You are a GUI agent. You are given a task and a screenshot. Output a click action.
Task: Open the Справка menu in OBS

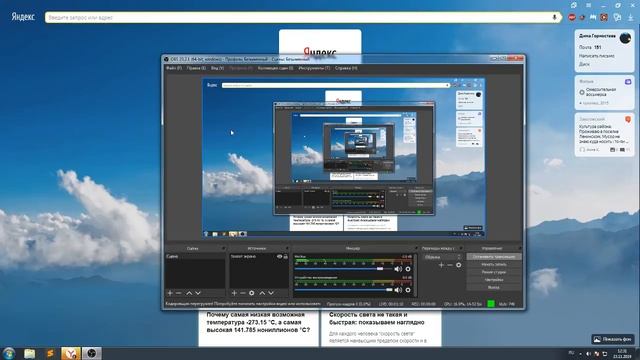pyautogui.click(x=346, y=68)
